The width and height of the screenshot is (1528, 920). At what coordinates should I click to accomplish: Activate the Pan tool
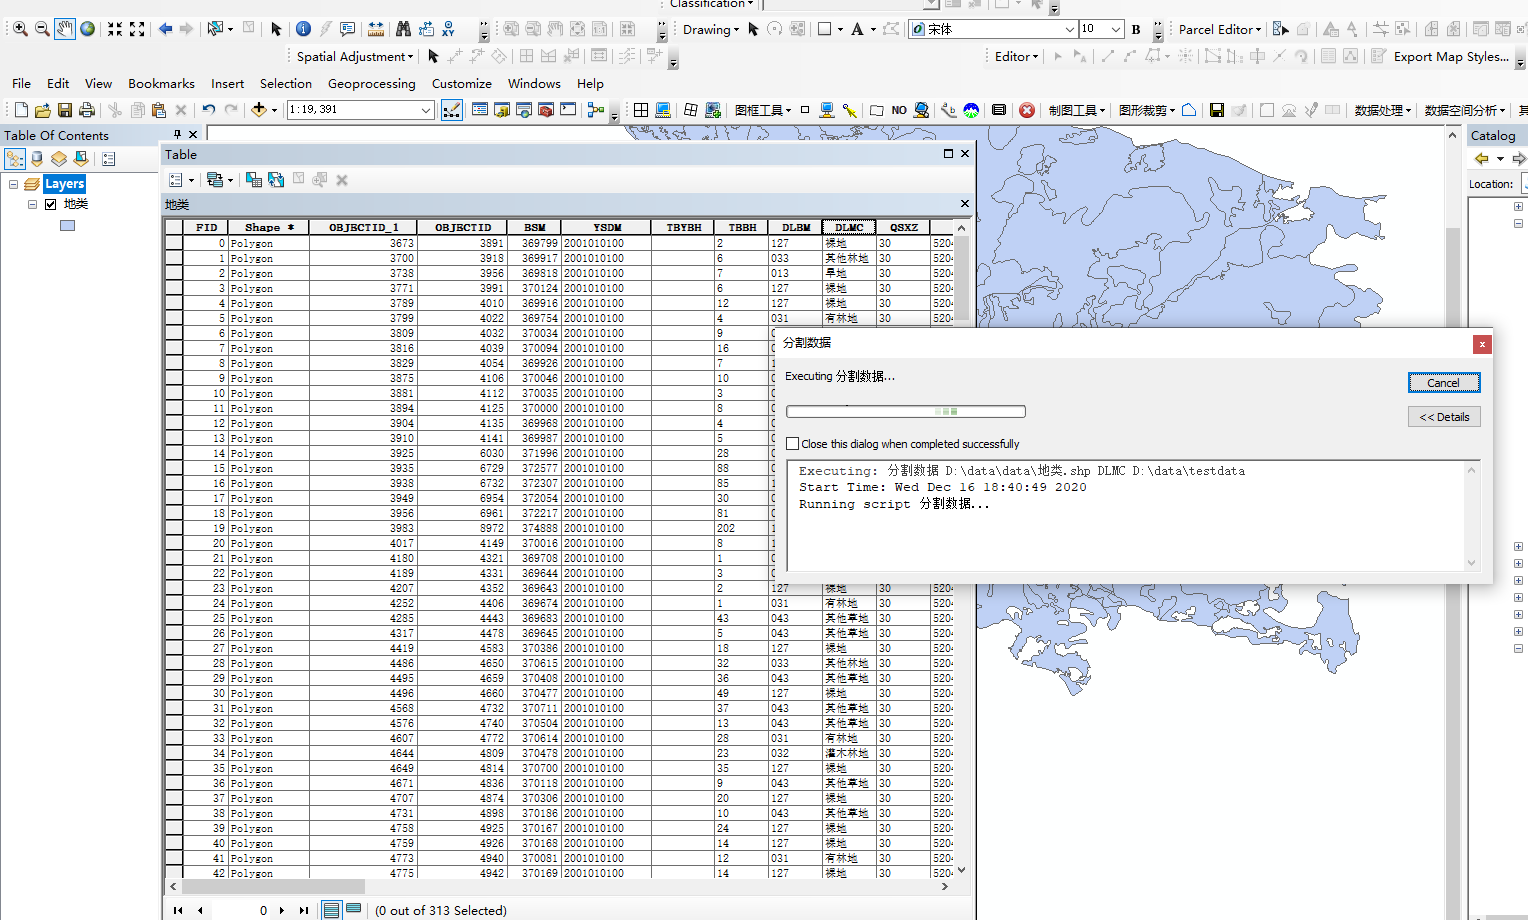point(64,29)
